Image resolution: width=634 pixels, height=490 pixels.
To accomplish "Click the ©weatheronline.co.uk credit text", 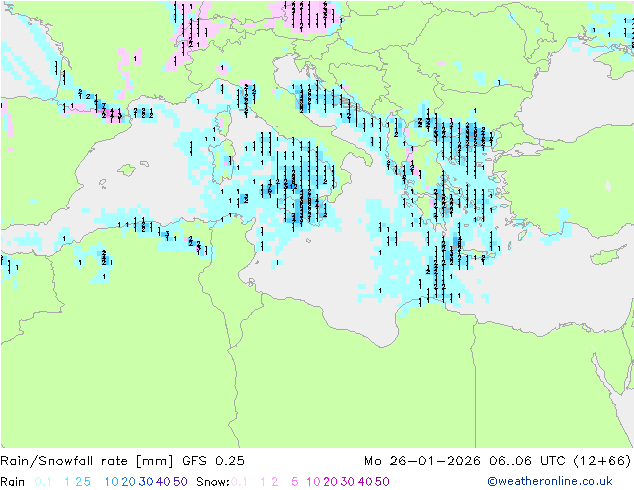I will click(550, 481).
